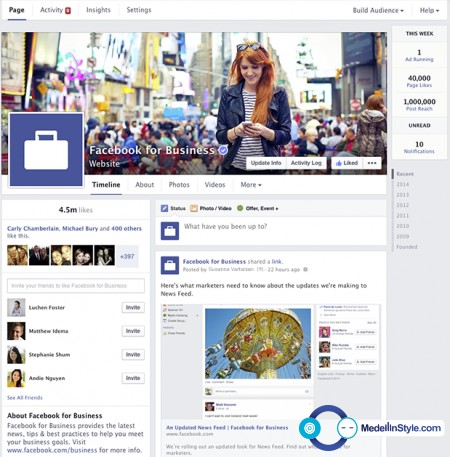Click the 22 hours ago timestamp

pos(284,269)
